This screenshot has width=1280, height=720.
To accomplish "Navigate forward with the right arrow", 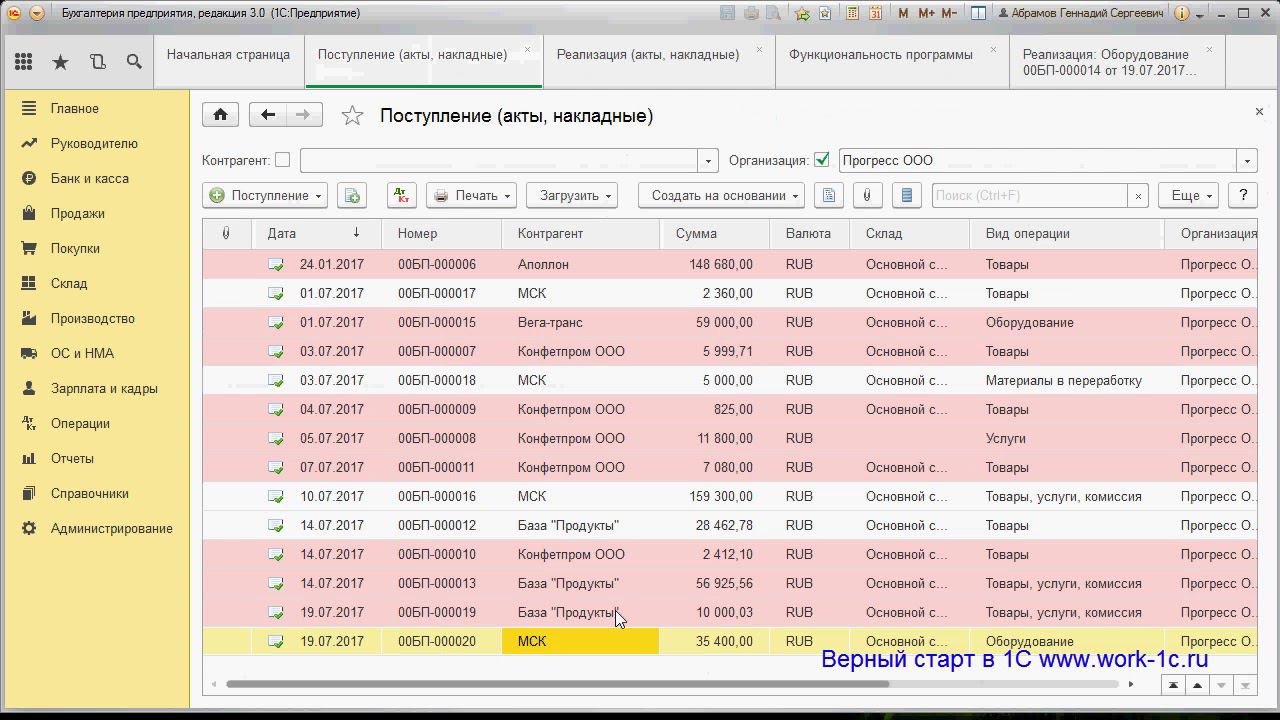I will (304, 115).
